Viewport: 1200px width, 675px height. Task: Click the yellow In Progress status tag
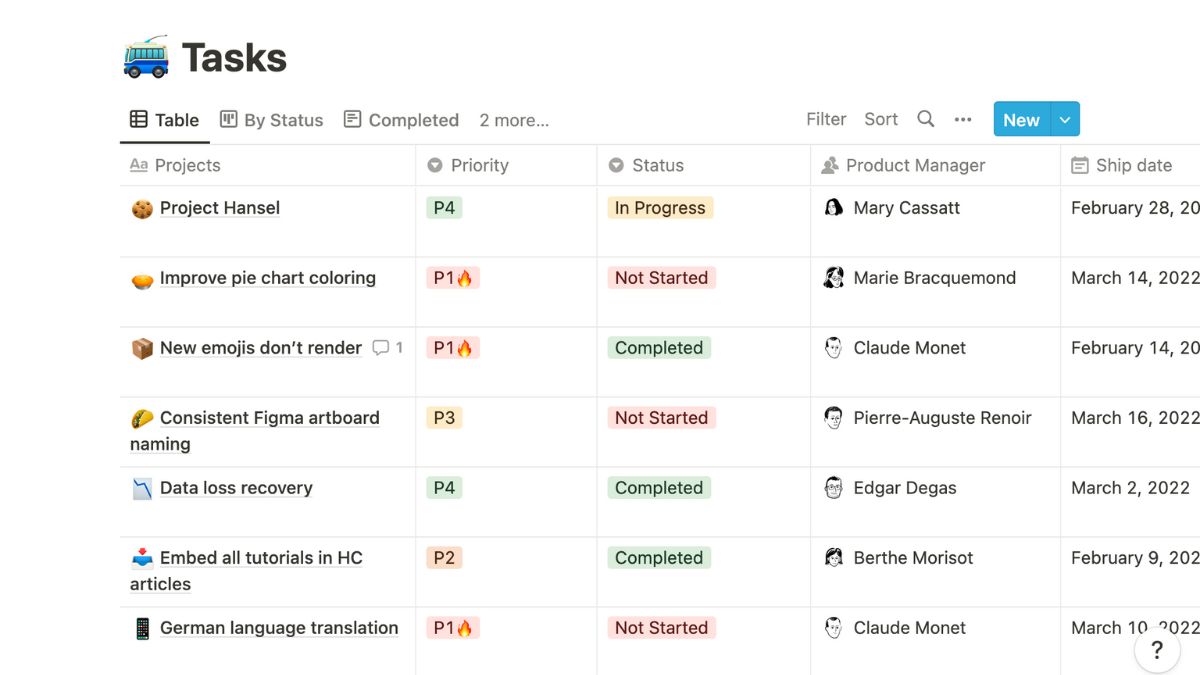(660, 208)
